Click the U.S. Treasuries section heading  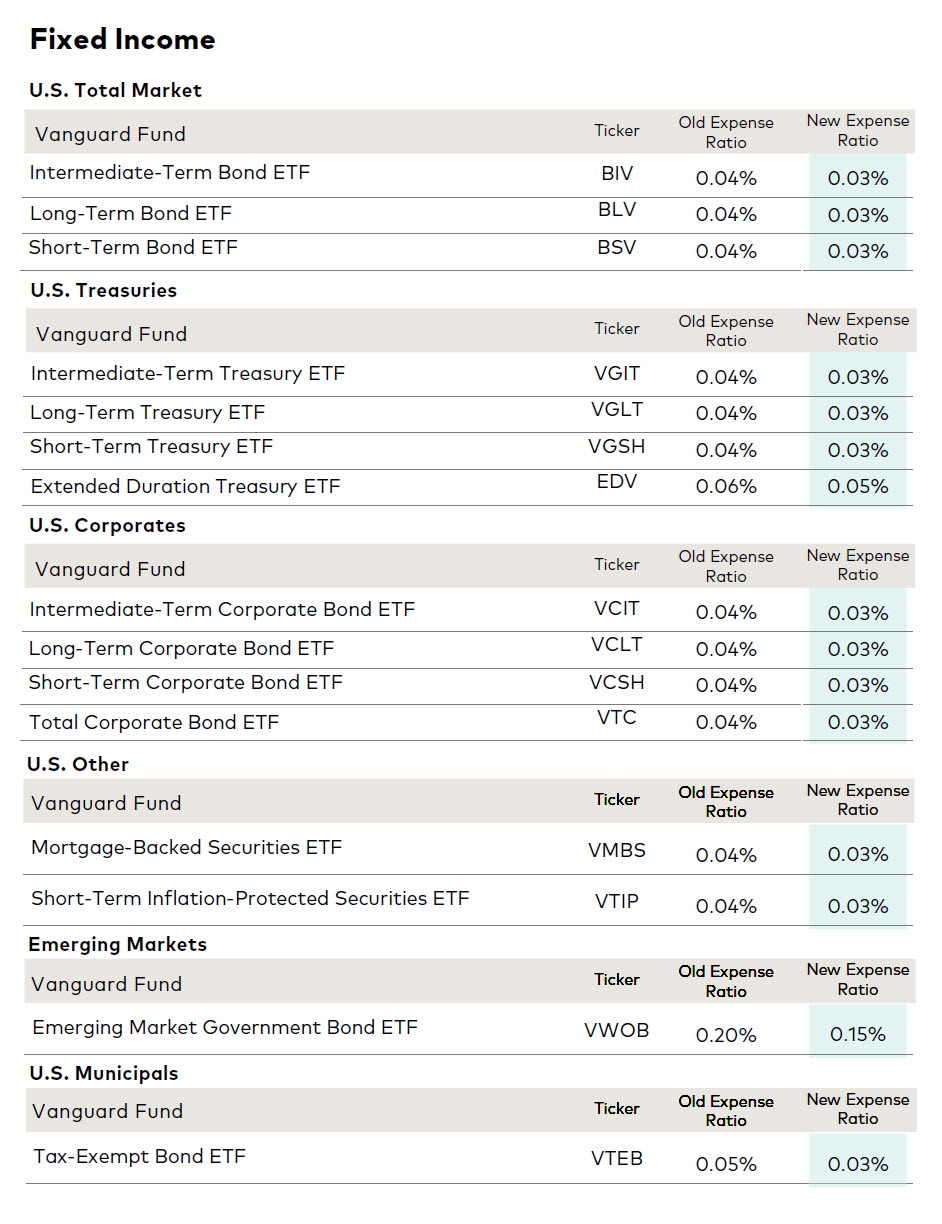[103, 290]
